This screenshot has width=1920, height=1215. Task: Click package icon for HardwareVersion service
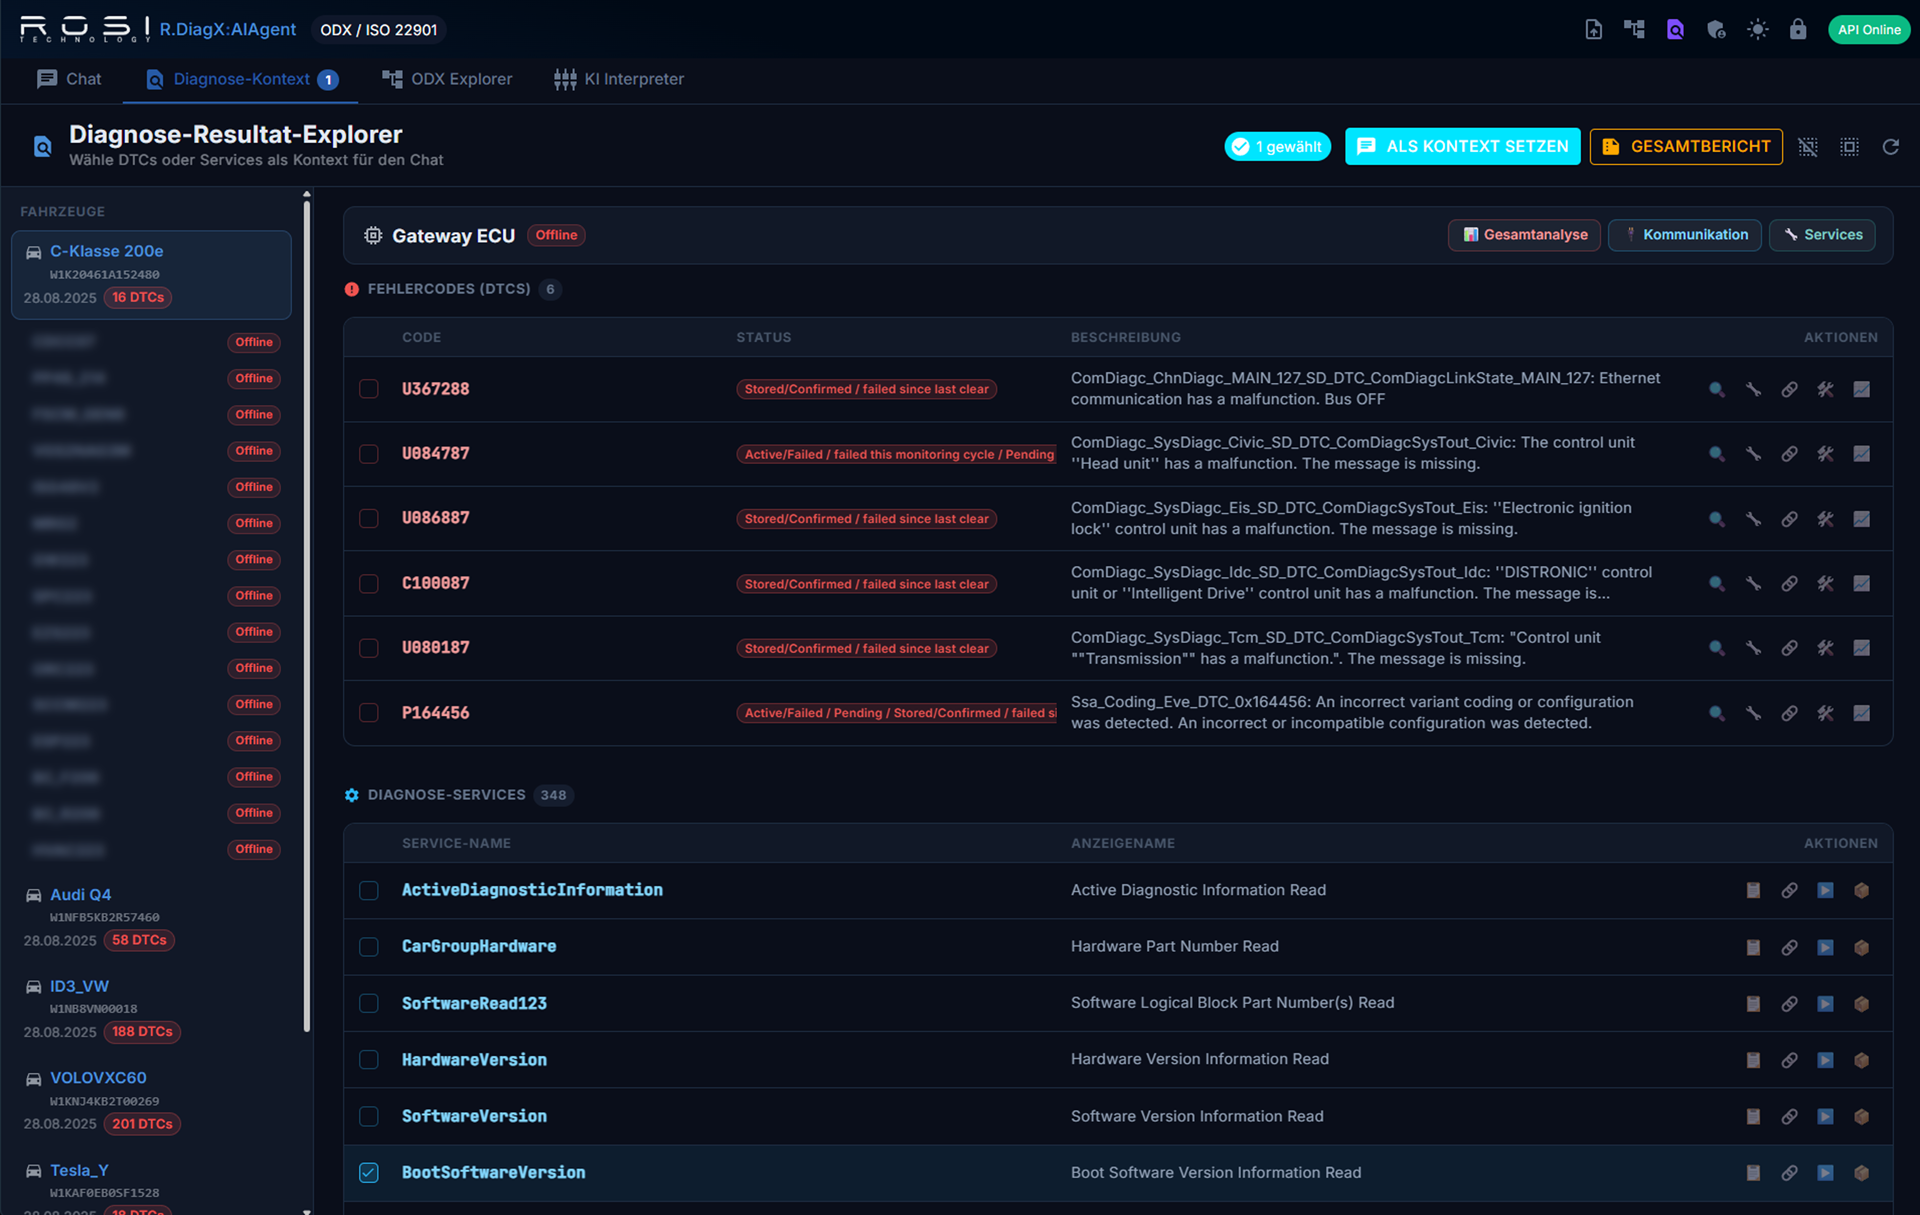click(x=1861, y=1060)
